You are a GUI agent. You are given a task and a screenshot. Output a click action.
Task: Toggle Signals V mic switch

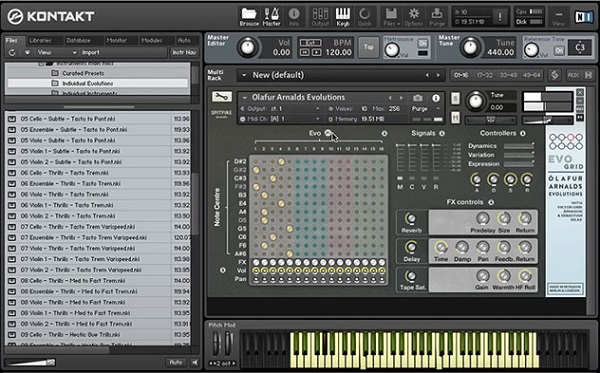point(424,179)
